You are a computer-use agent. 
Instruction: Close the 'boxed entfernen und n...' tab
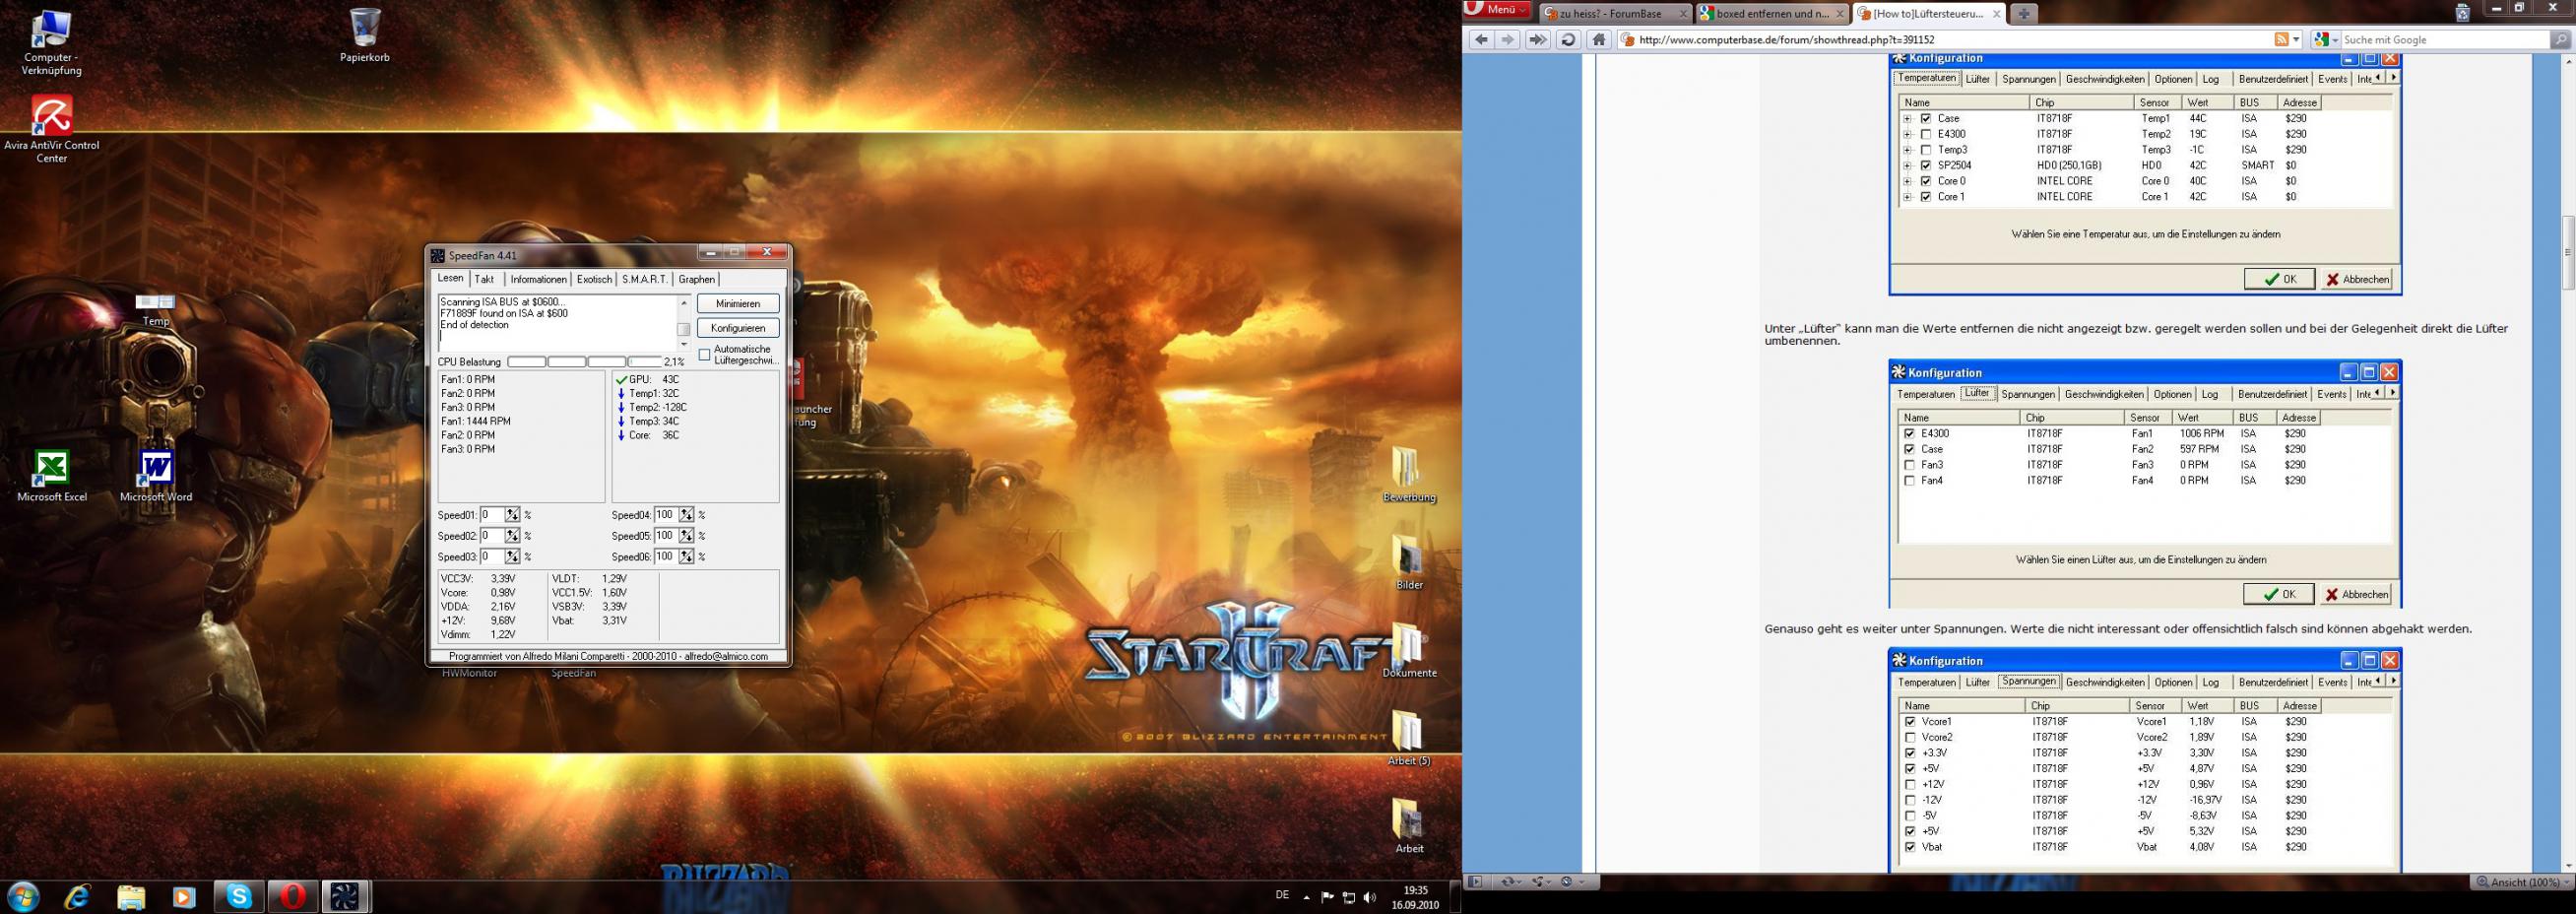pyautogui.click(x=1840, y=14)
